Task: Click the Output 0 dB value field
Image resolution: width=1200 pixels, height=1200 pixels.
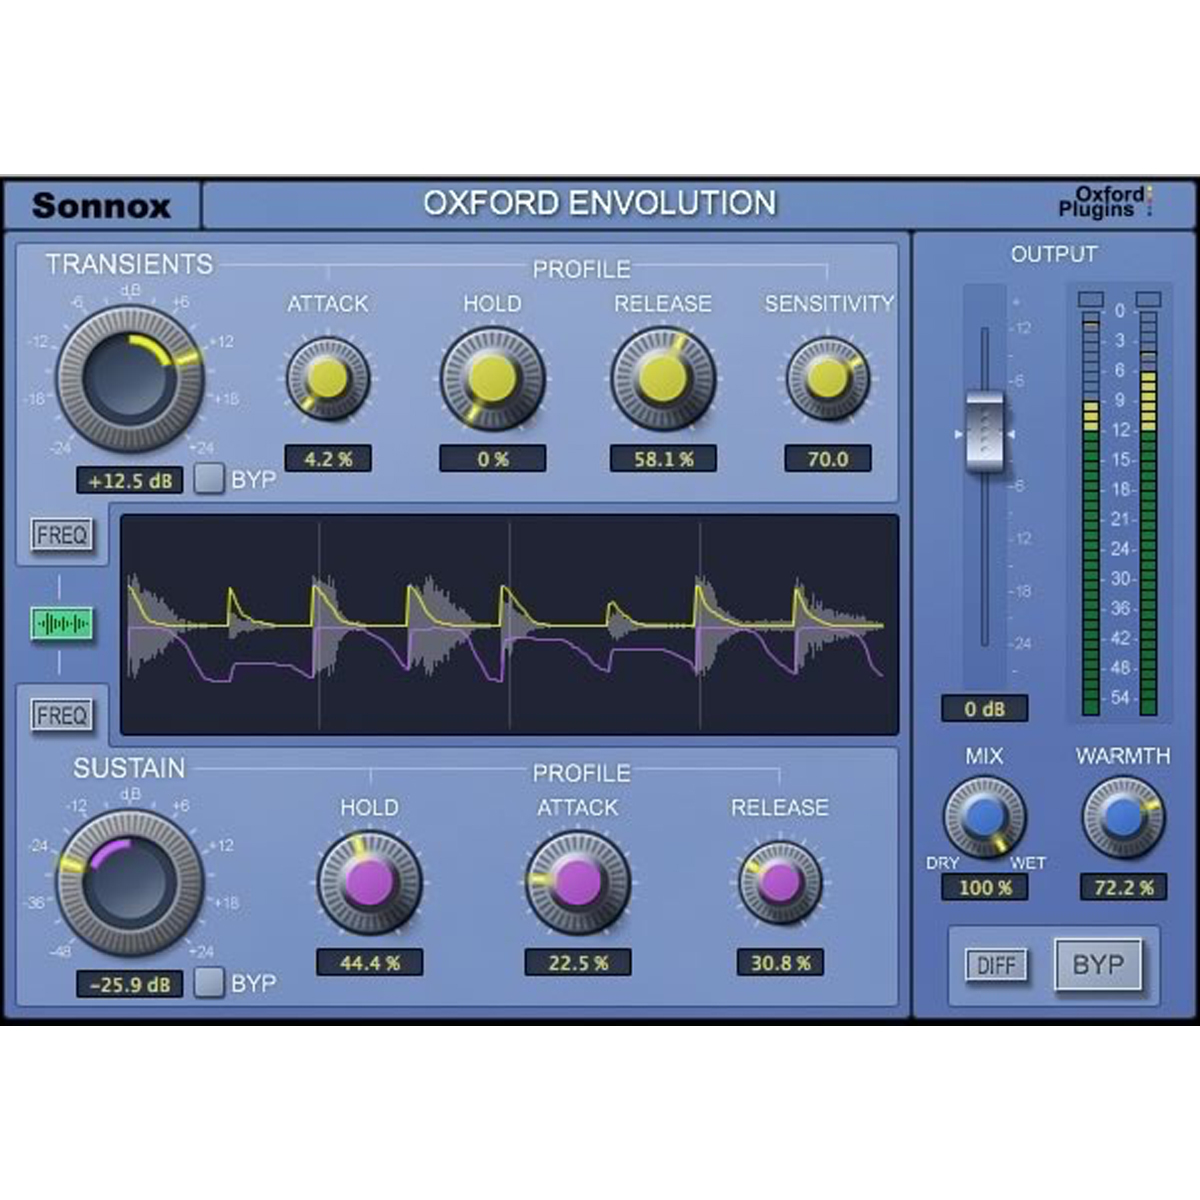Action: pyautogui.click(x=984, y=709)
